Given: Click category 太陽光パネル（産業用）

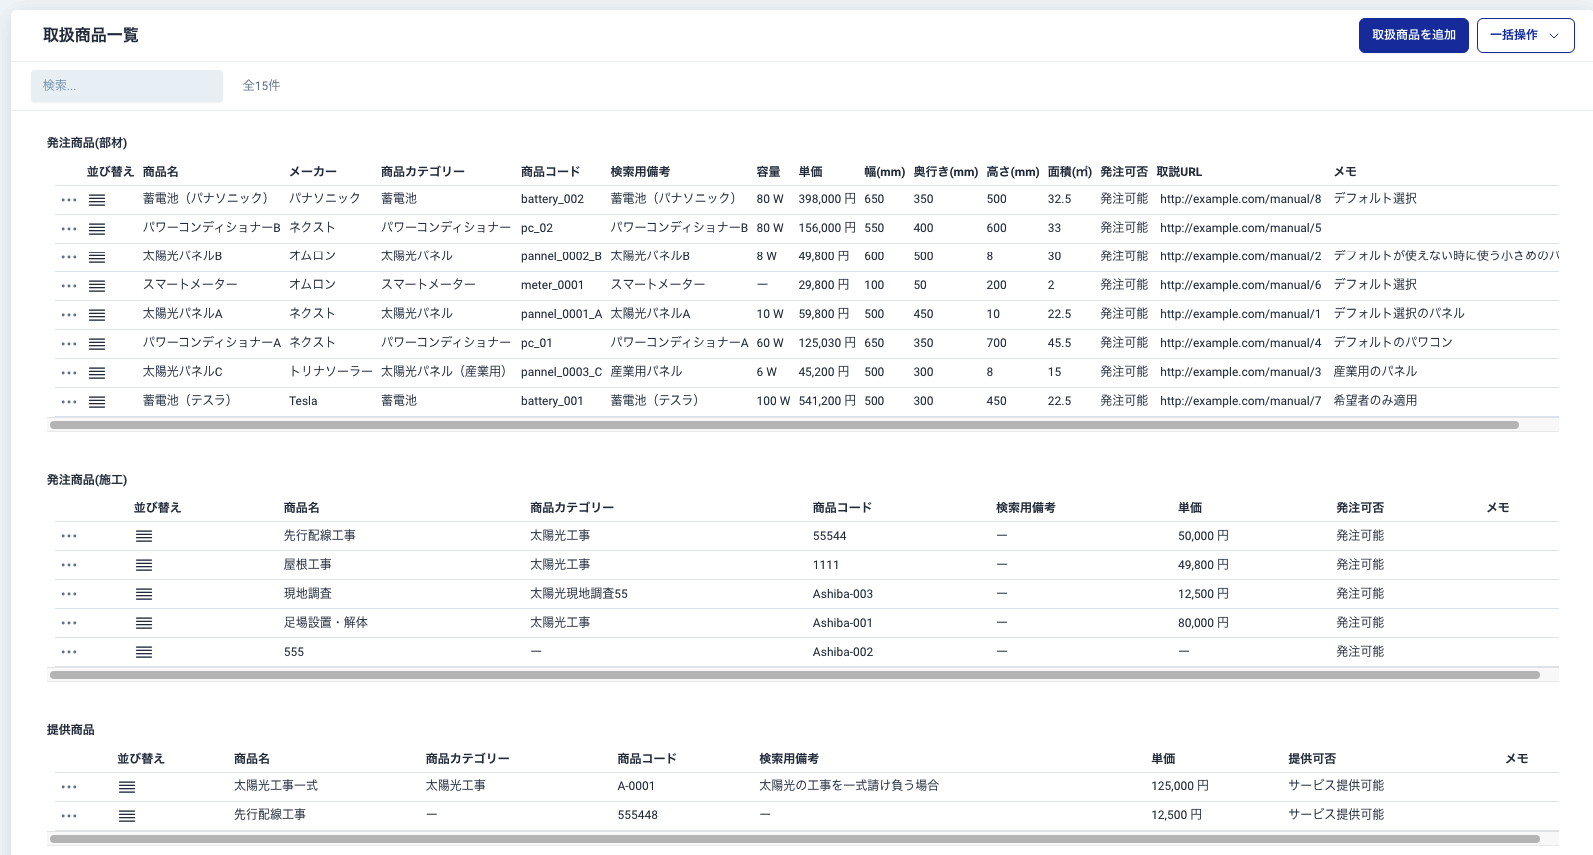Looking at the screenshot, I should (x=446, y=372).
